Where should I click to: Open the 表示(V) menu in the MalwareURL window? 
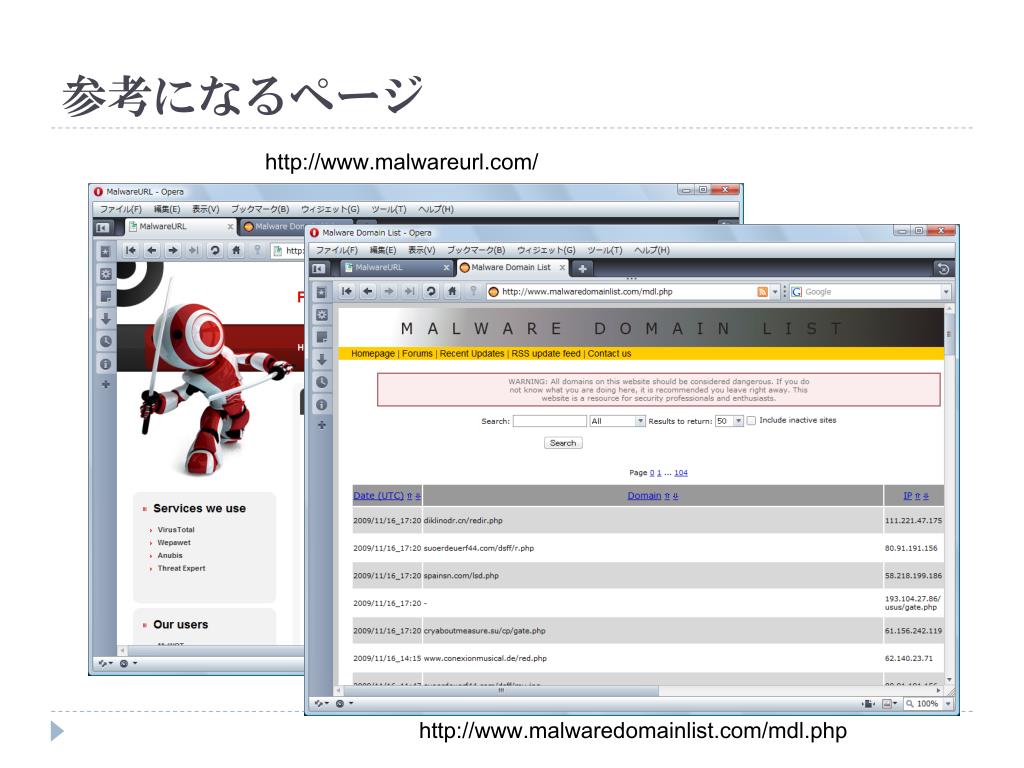[x=206, y=209]
